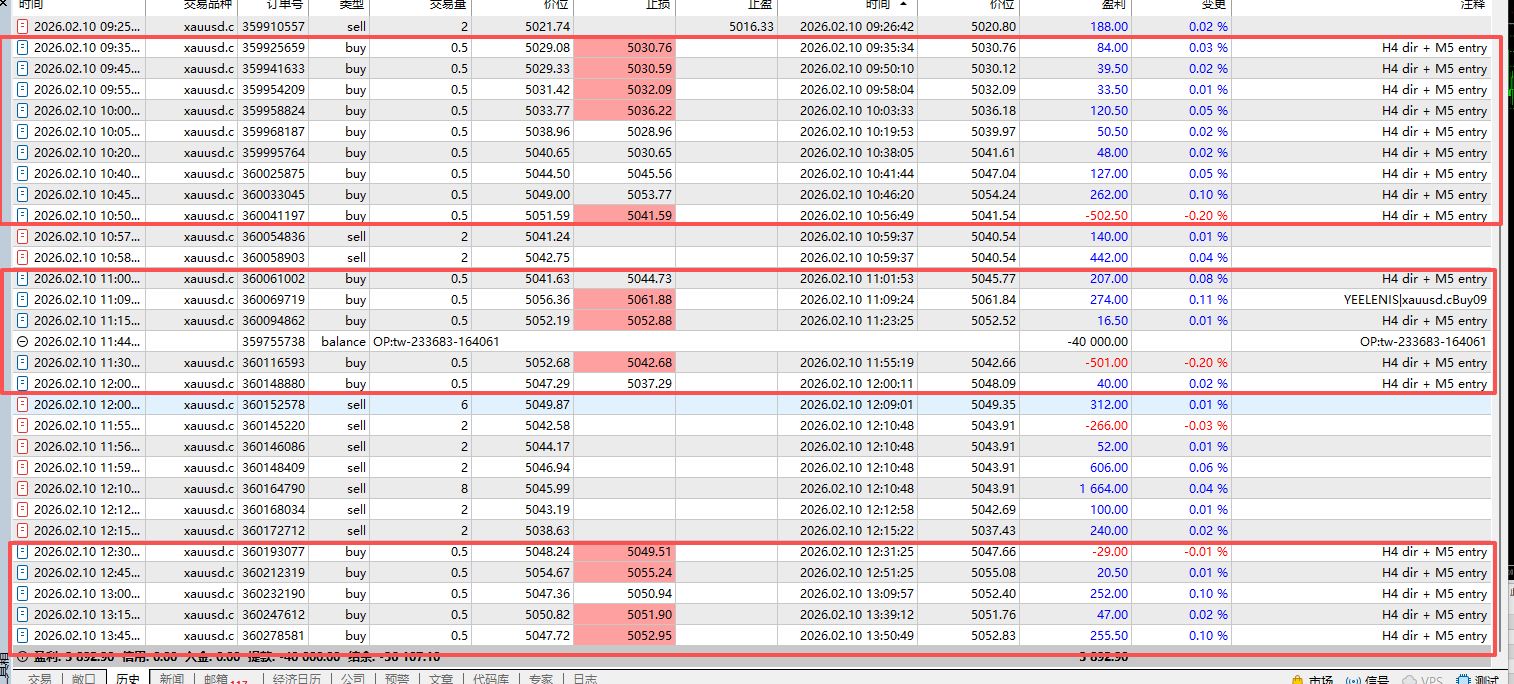This screenshot has height=684, width=1514.
Task: Click the deal icon of order 360033045
Action: coord(23,195)
